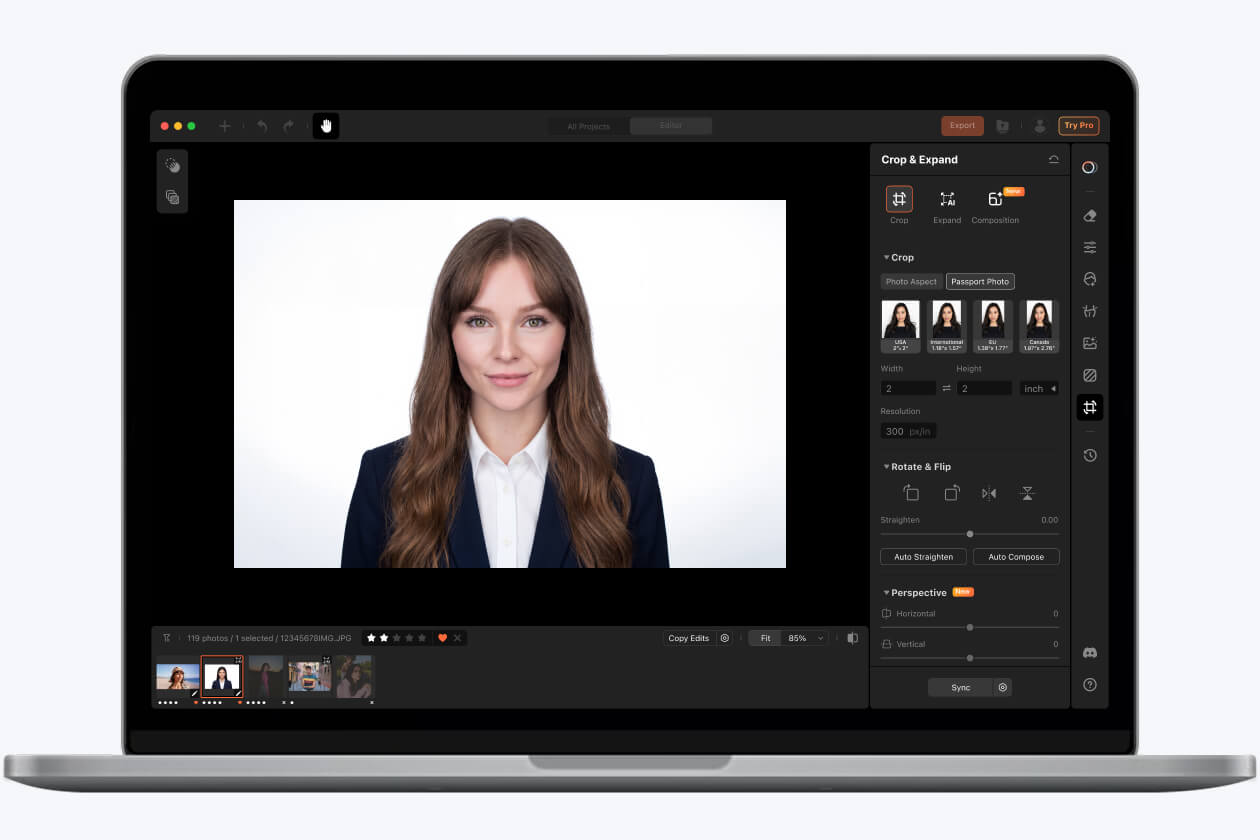Open the inch unit dropdown
This screenshot has height=840, width=1260.
(x=1040, y=388)
